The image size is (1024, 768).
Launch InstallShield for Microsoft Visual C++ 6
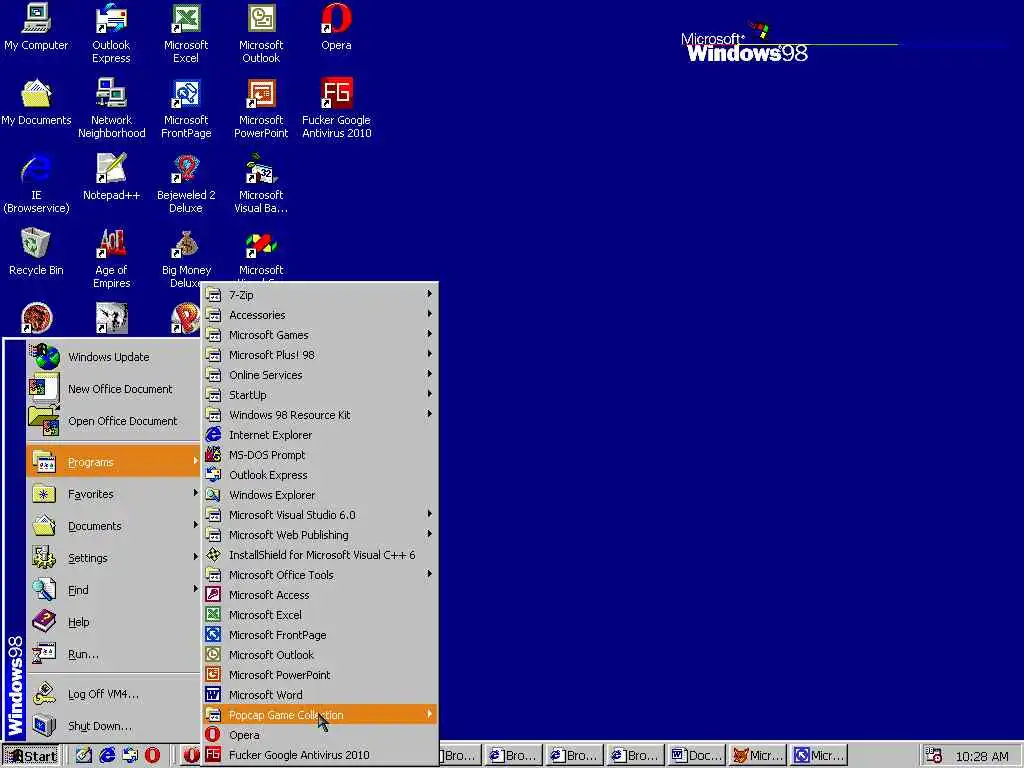(319, 555)
